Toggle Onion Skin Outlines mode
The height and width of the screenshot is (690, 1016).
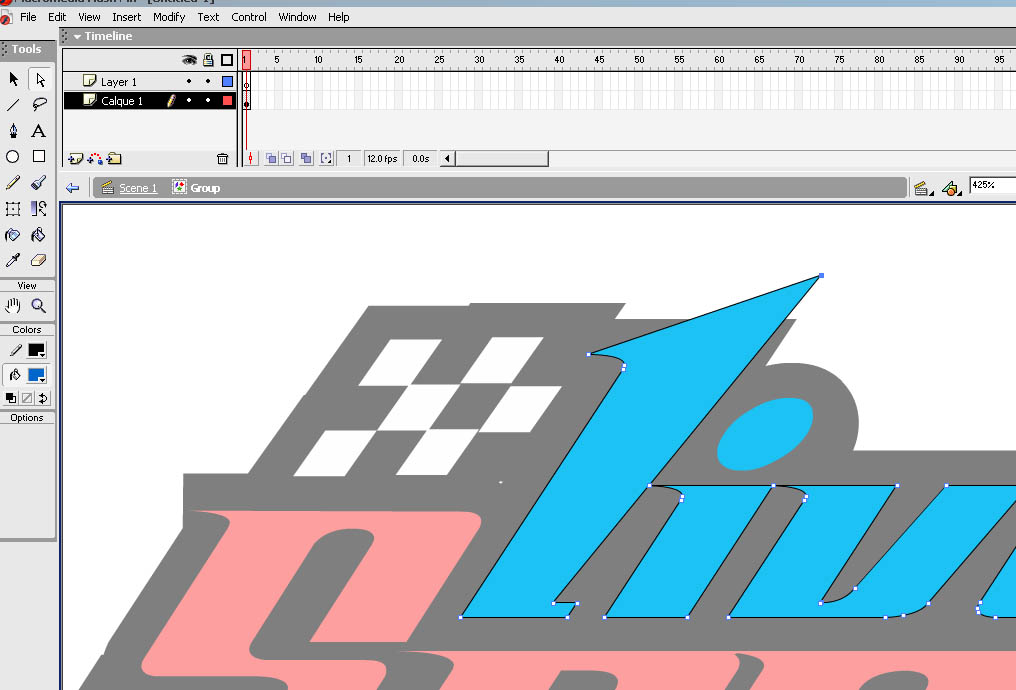286,159
